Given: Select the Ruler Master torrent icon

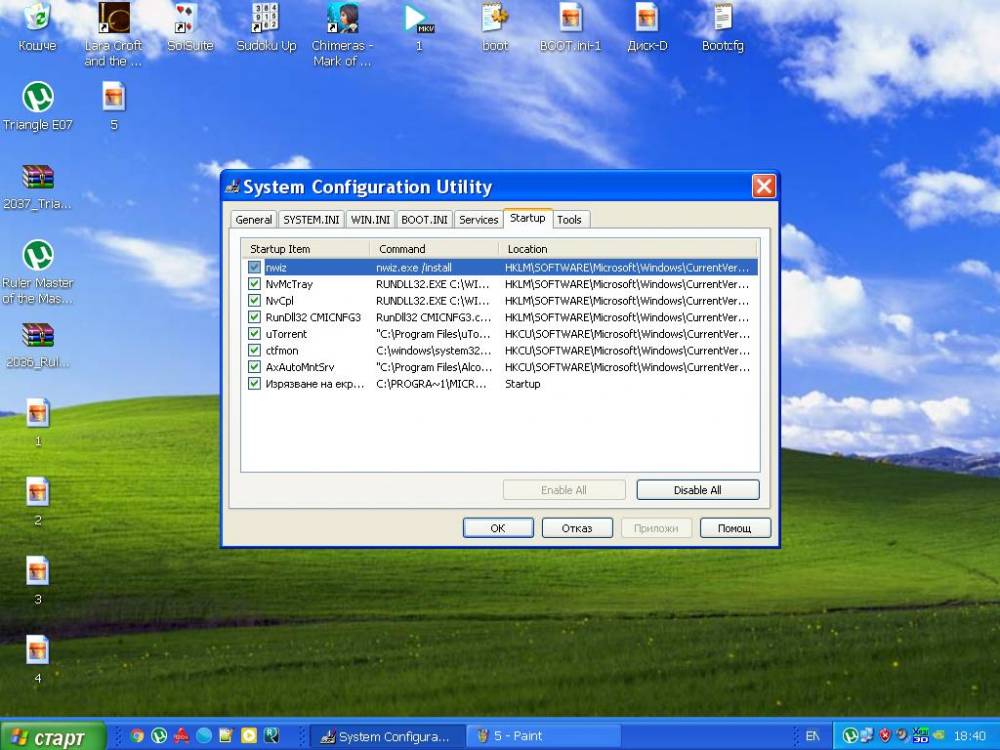Looking at the screenshot, I should click(38, 255).
